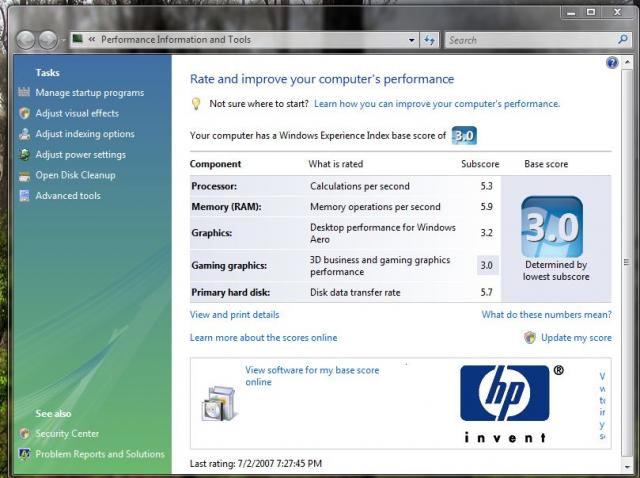Image resolution: width=640 pixels, height=478 pixels.
Task: Click the Problem Reports and Solutions icon
Action: 24,454
